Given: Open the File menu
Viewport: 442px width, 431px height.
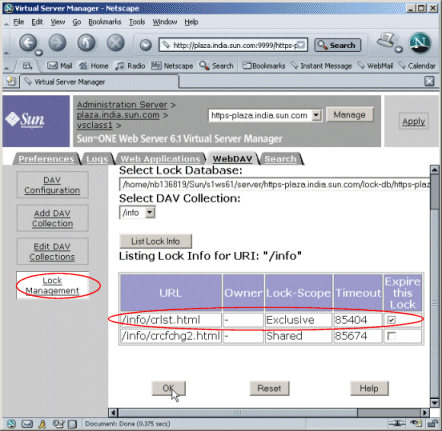Looking at the screenshot, I should tap(19, 22).
